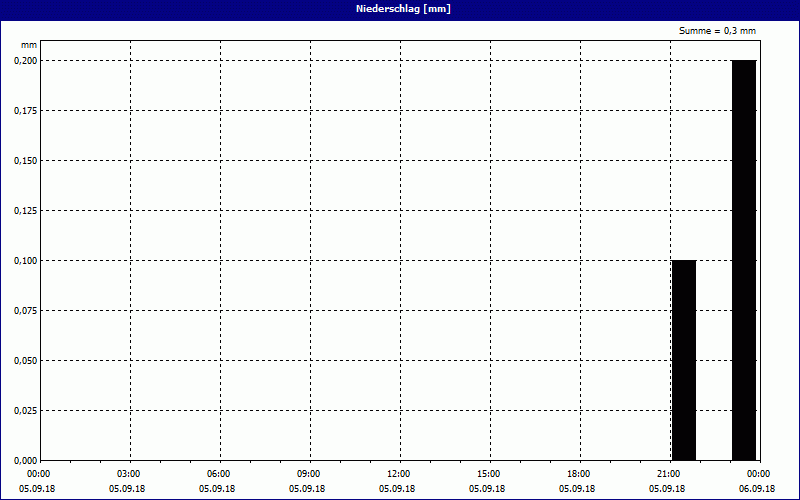Click the 0,125 y-axis value

click(25, 210)
